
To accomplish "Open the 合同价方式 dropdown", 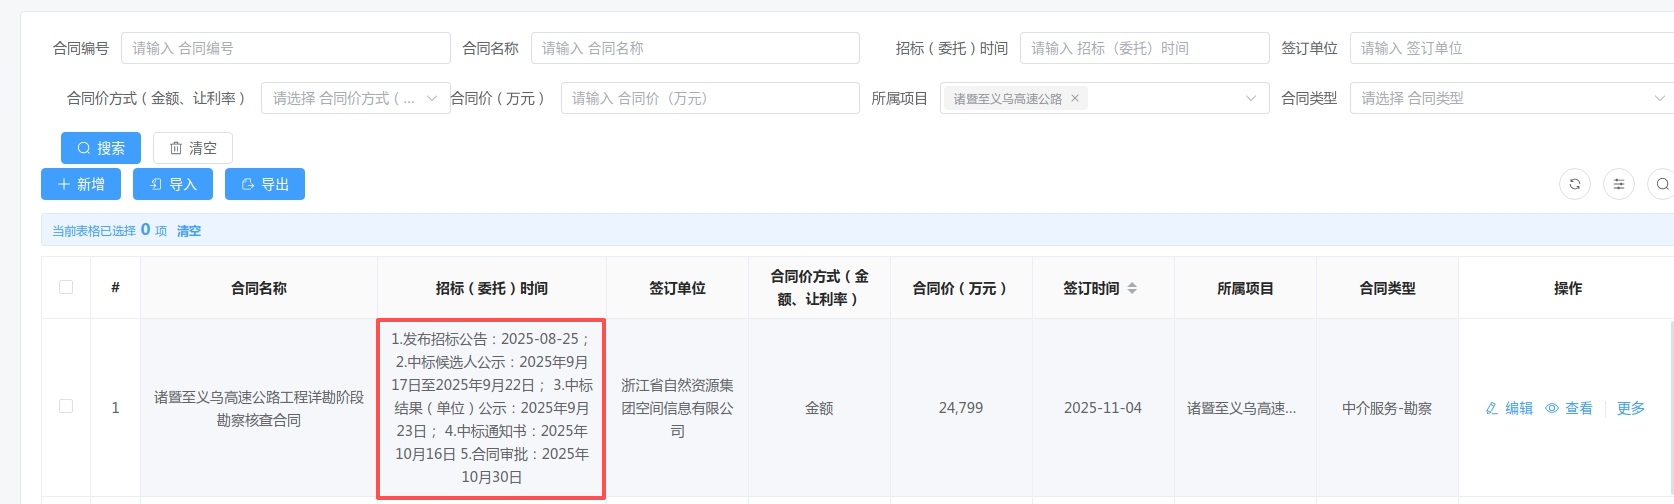I will point(355,98).
